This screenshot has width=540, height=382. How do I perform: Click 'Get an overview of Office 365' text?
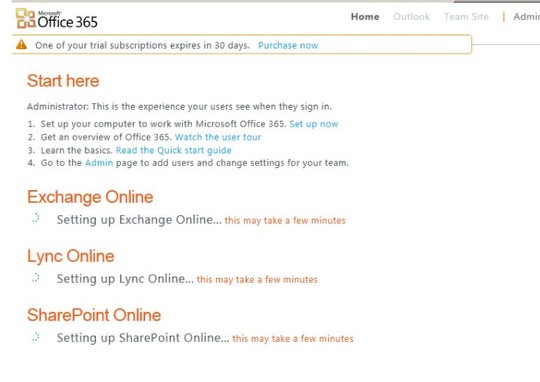106,137
